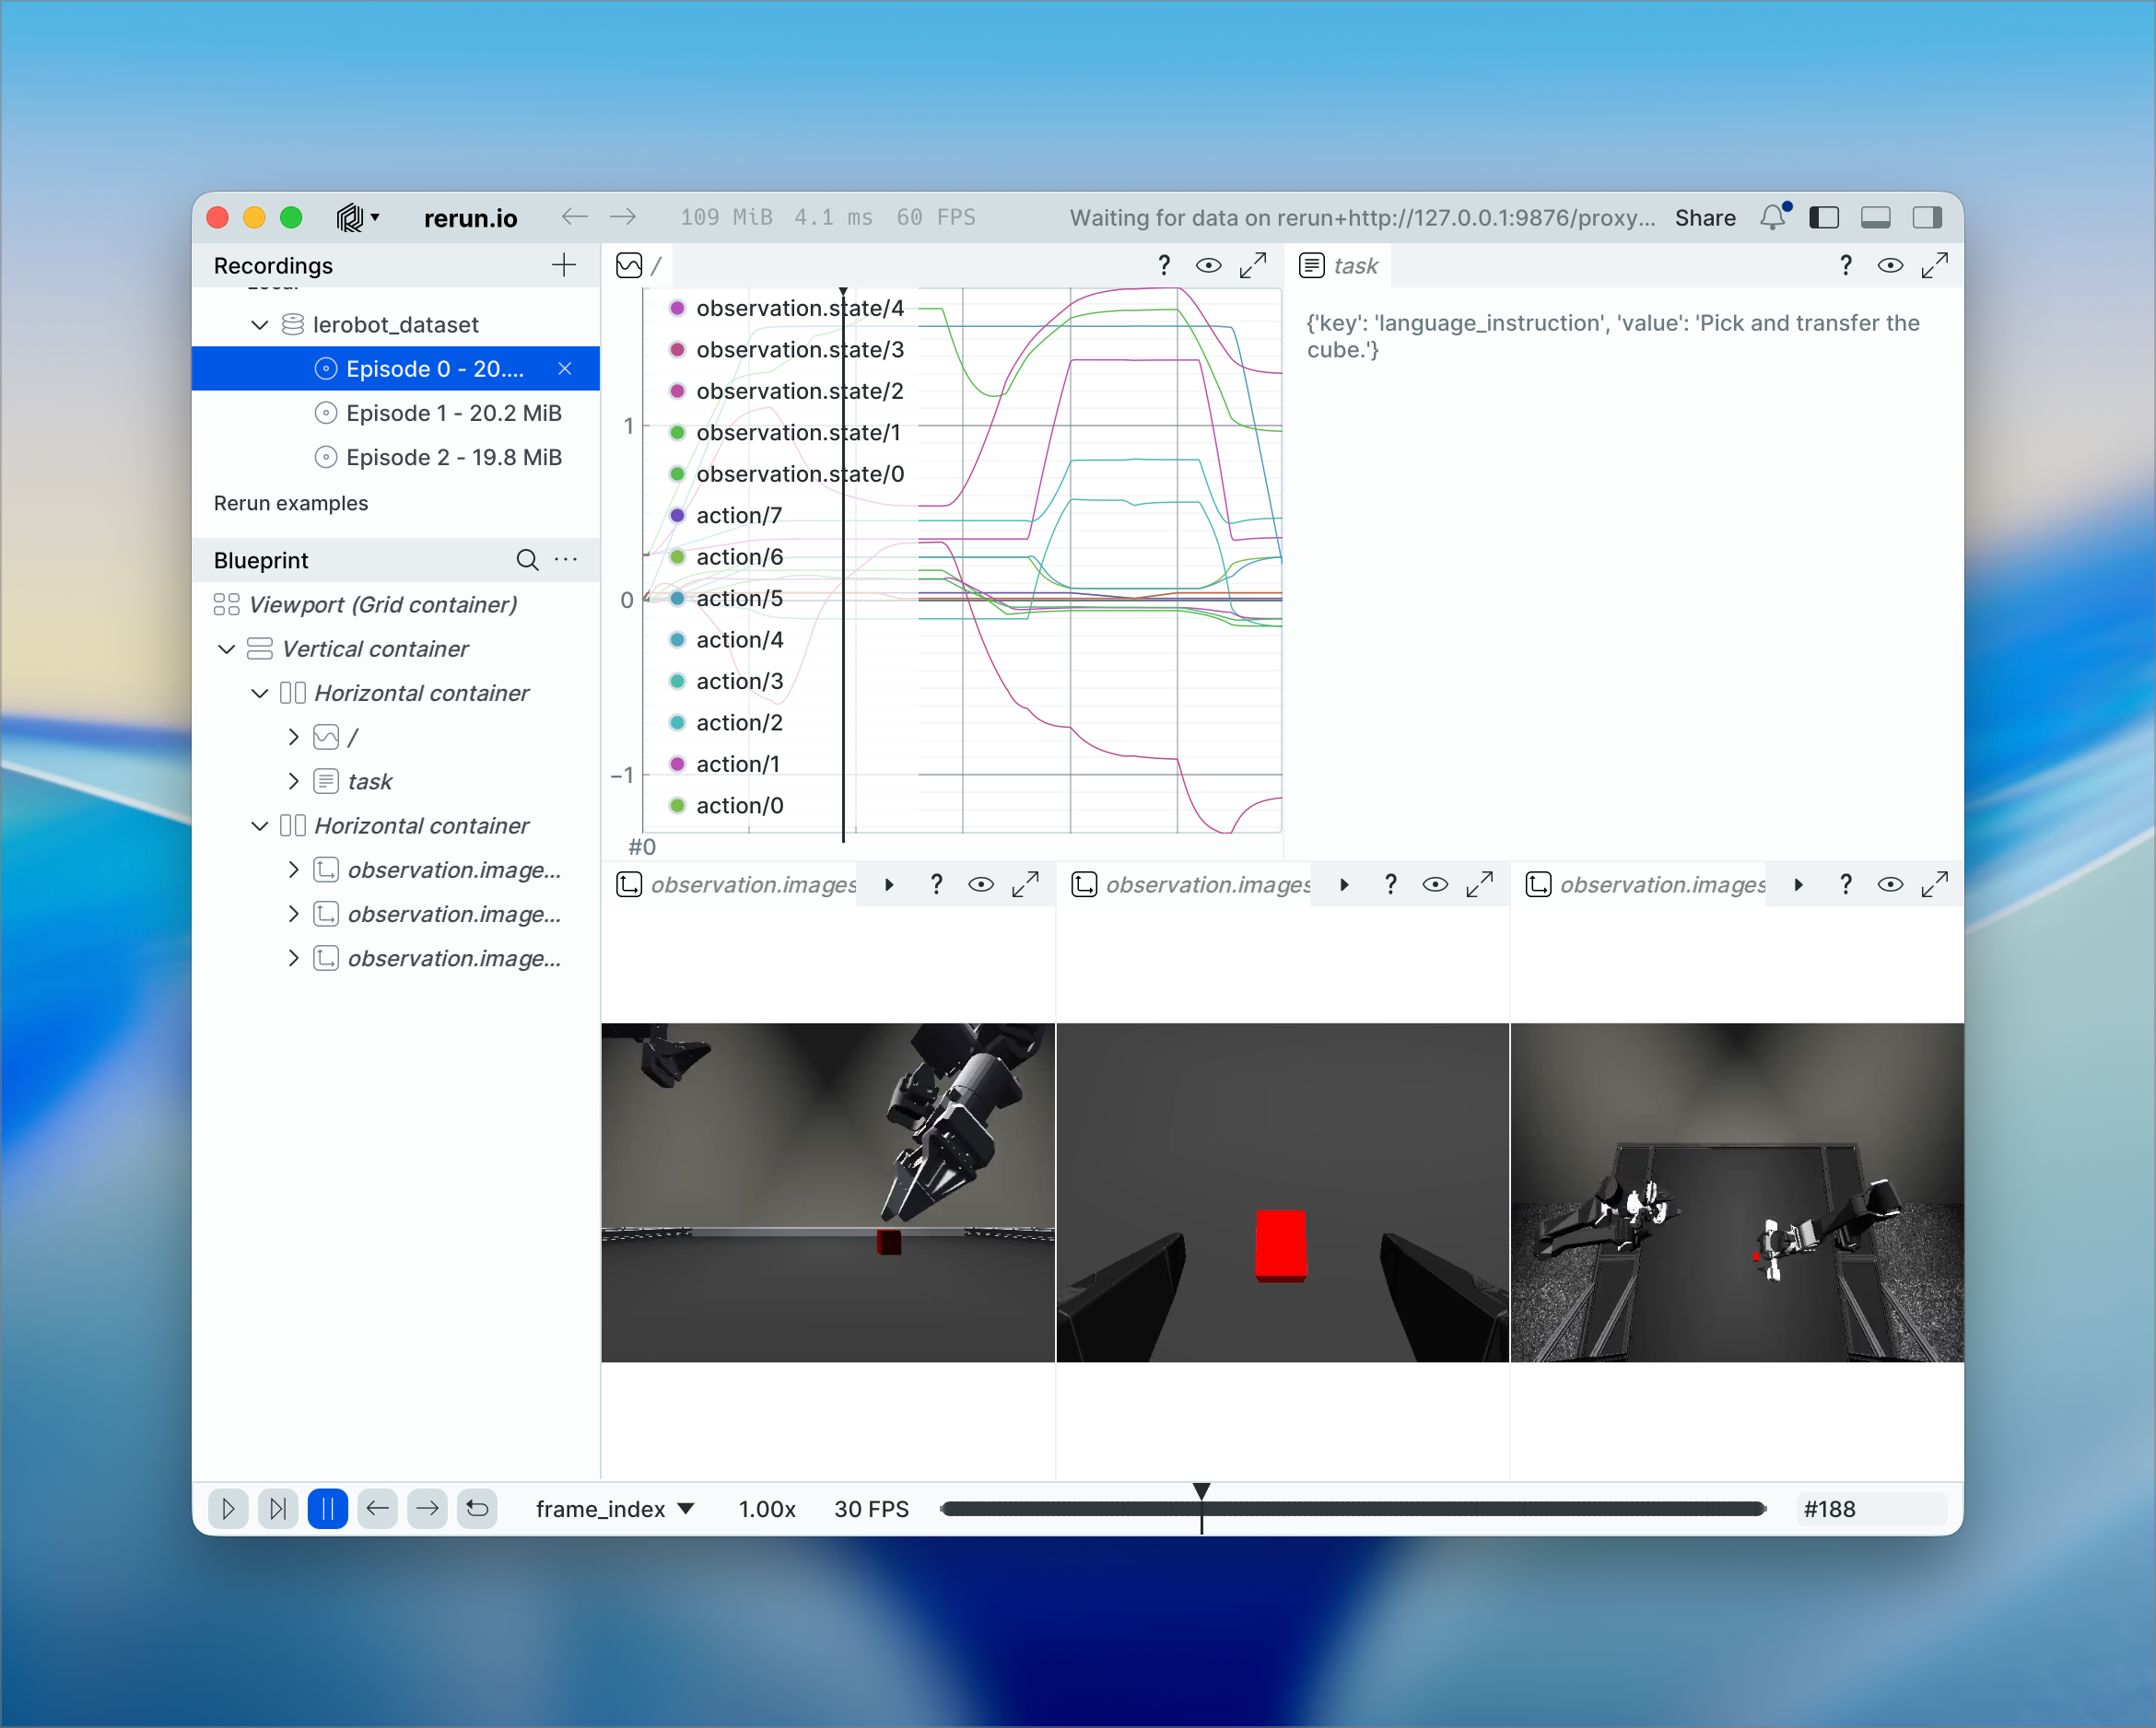Click the loop/restart icon in playback bar

(478, 1508)
